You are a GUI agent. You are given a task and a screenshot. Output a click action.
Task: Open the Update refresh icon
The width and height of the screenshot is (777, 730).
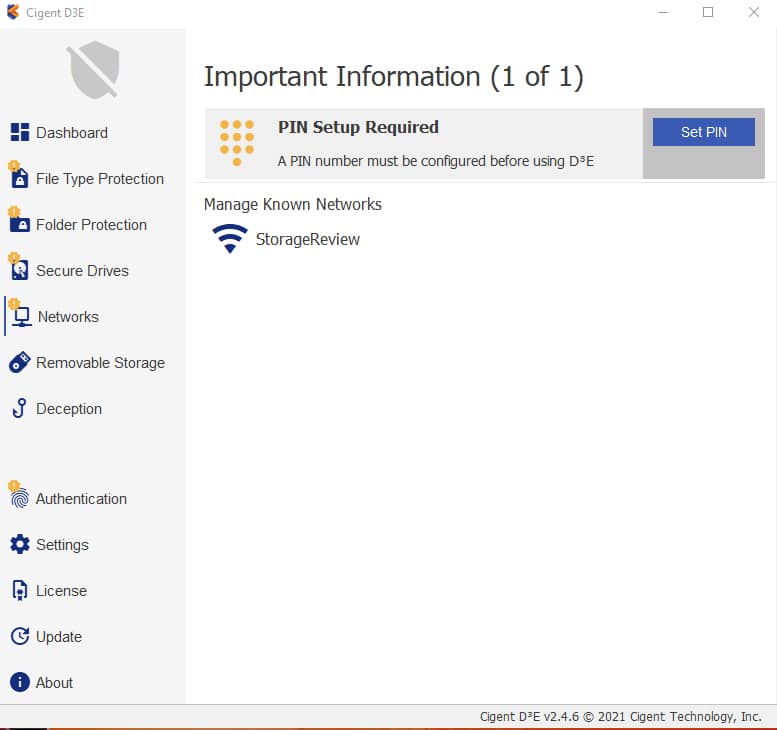click(x=20, y=636)
